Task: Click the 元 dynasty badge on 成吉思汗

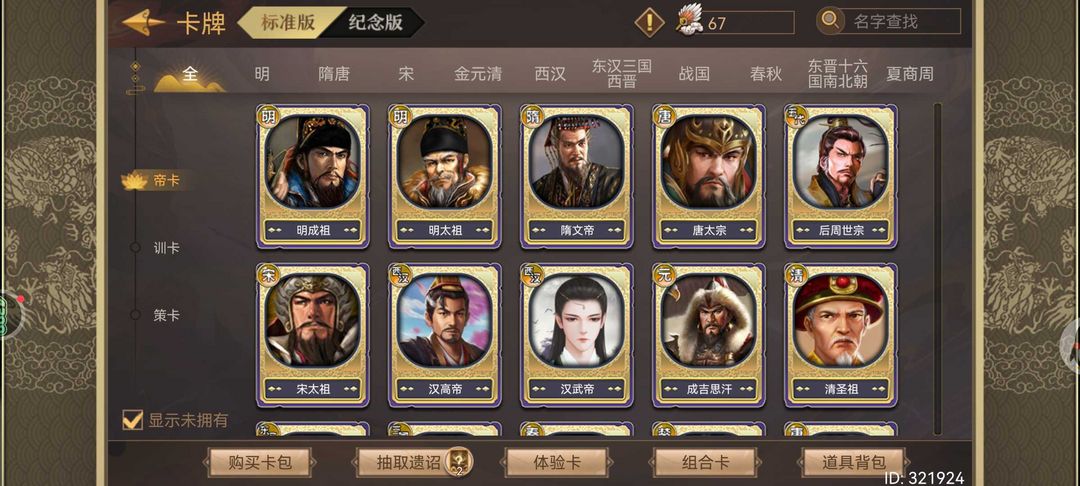Action: tap(664, 275)
